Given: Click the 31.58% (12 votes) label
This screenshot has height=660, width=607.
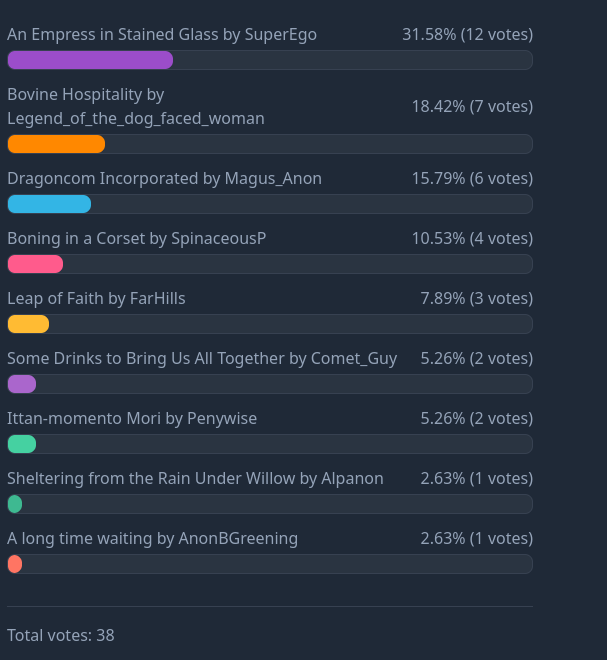Looking at the screenshot, I should coord(467,35).
